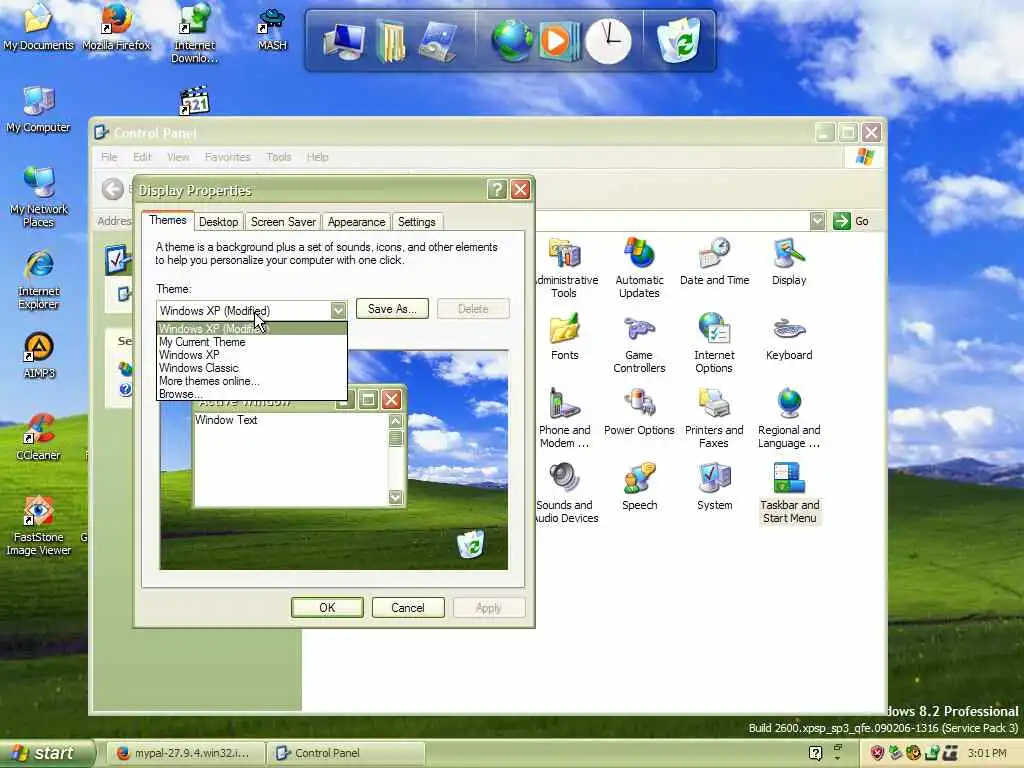Select More themes online... option

[x=252, y=381]
